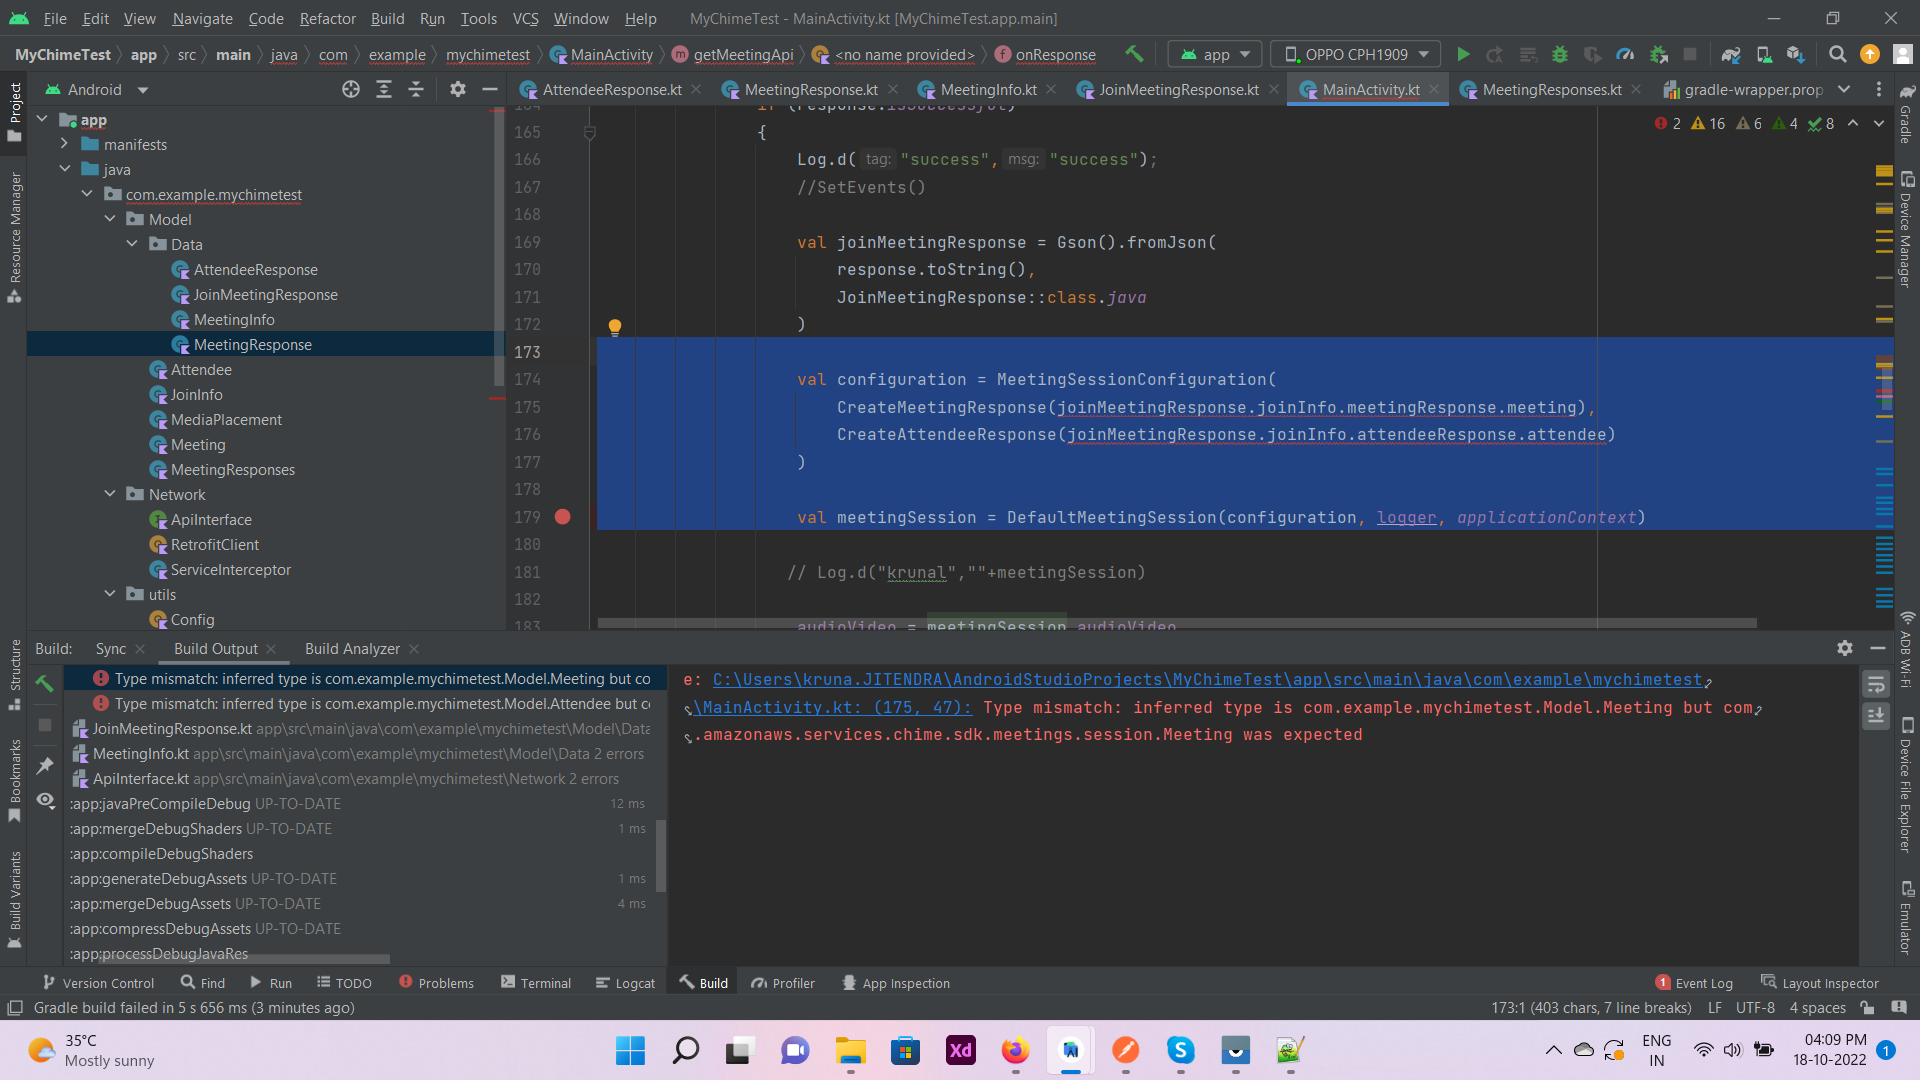Switch to the Build Analyzer tab
Screen dimensions: 1920x1080
352,648
